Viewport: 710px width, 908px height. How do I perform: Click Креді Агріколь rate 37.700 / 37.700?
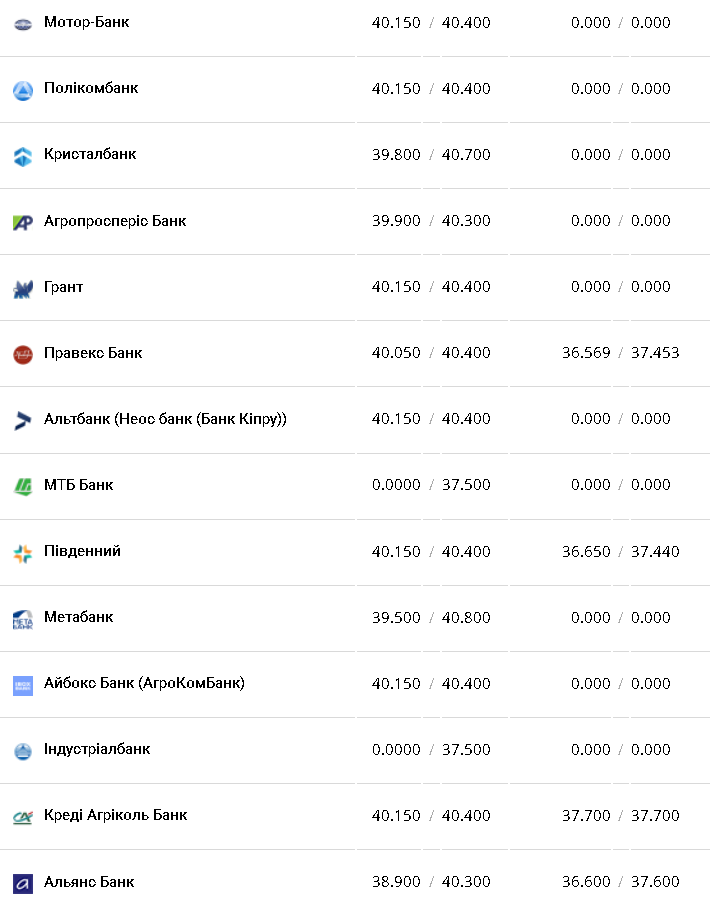pyautogui.click(x=620, y=816)
